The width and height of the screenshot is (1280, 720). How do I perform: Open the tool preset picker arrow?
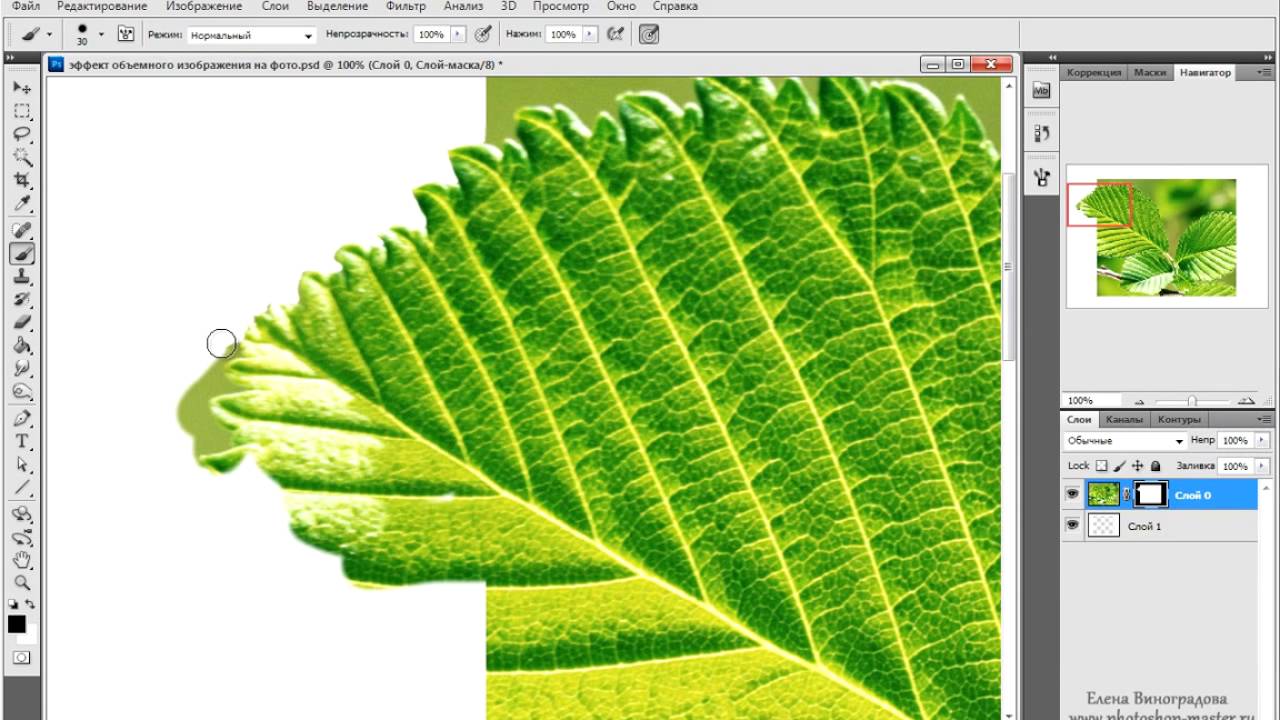click(x=49, y=34)
